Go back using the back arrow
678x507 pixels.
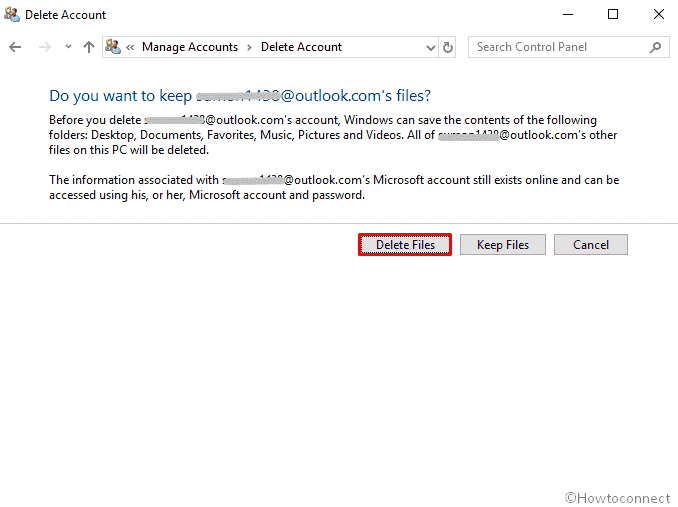pyautogui.click(x=15, y=47)
